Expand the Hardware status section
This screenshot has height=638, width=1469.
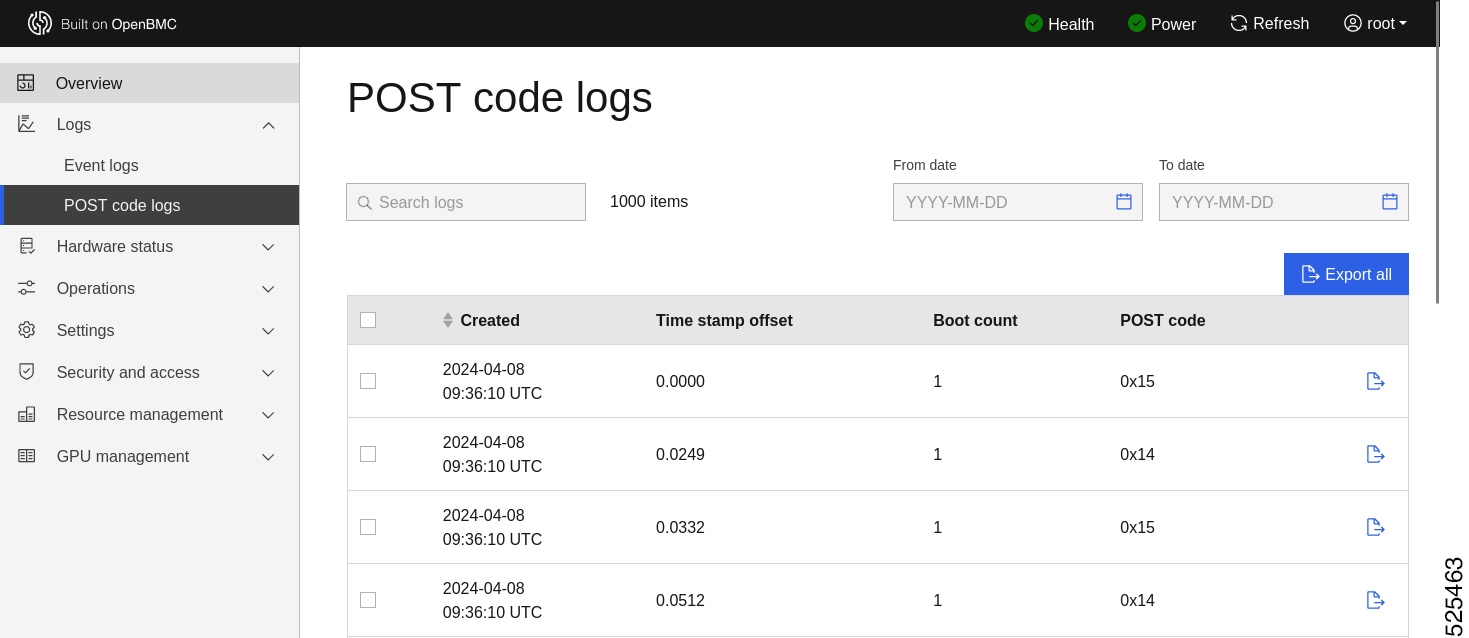coord(150,247)
